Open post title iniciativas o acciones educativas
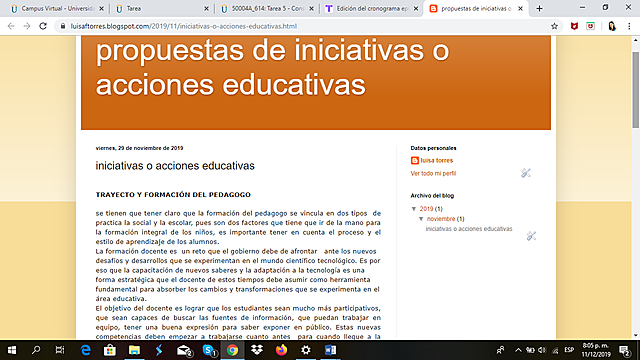The height and width of the screenshot is (360, 640). click(x=175, y=166)
